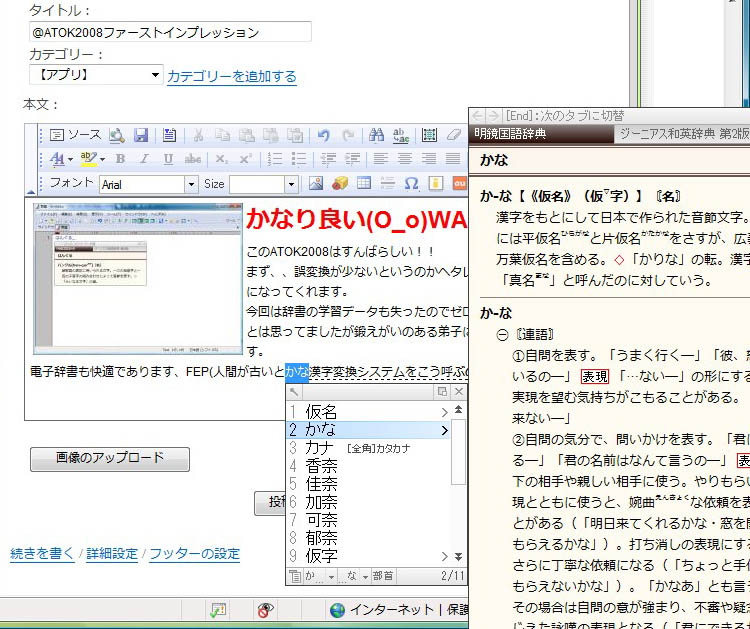Click the copy icon in the toolbar
Screen dimensions: 750x629
(222, 135)
